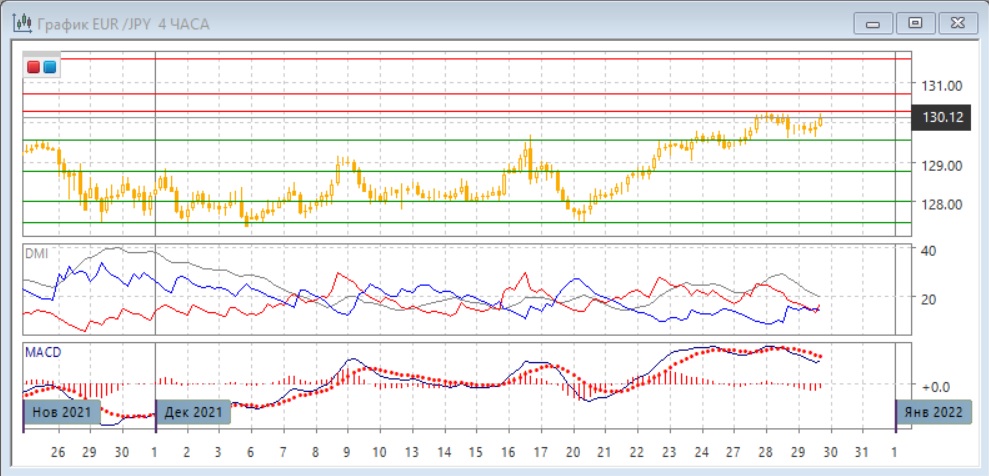
Task: Maximize the EUR/JPY chart window
Action: pyautogui.click(x=914, y=22)
